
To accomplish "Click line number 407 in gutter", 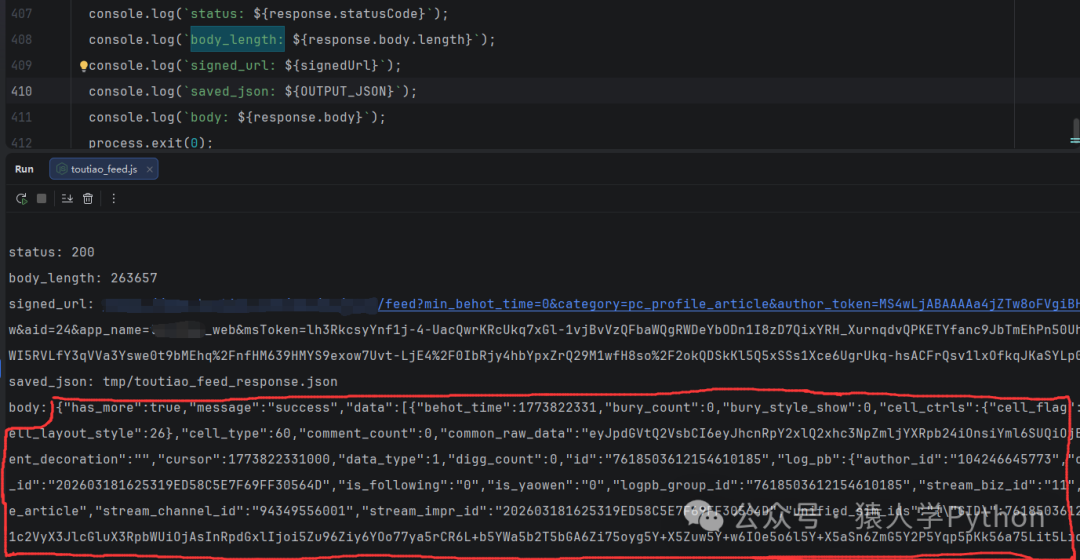I will tap(21, 13).
